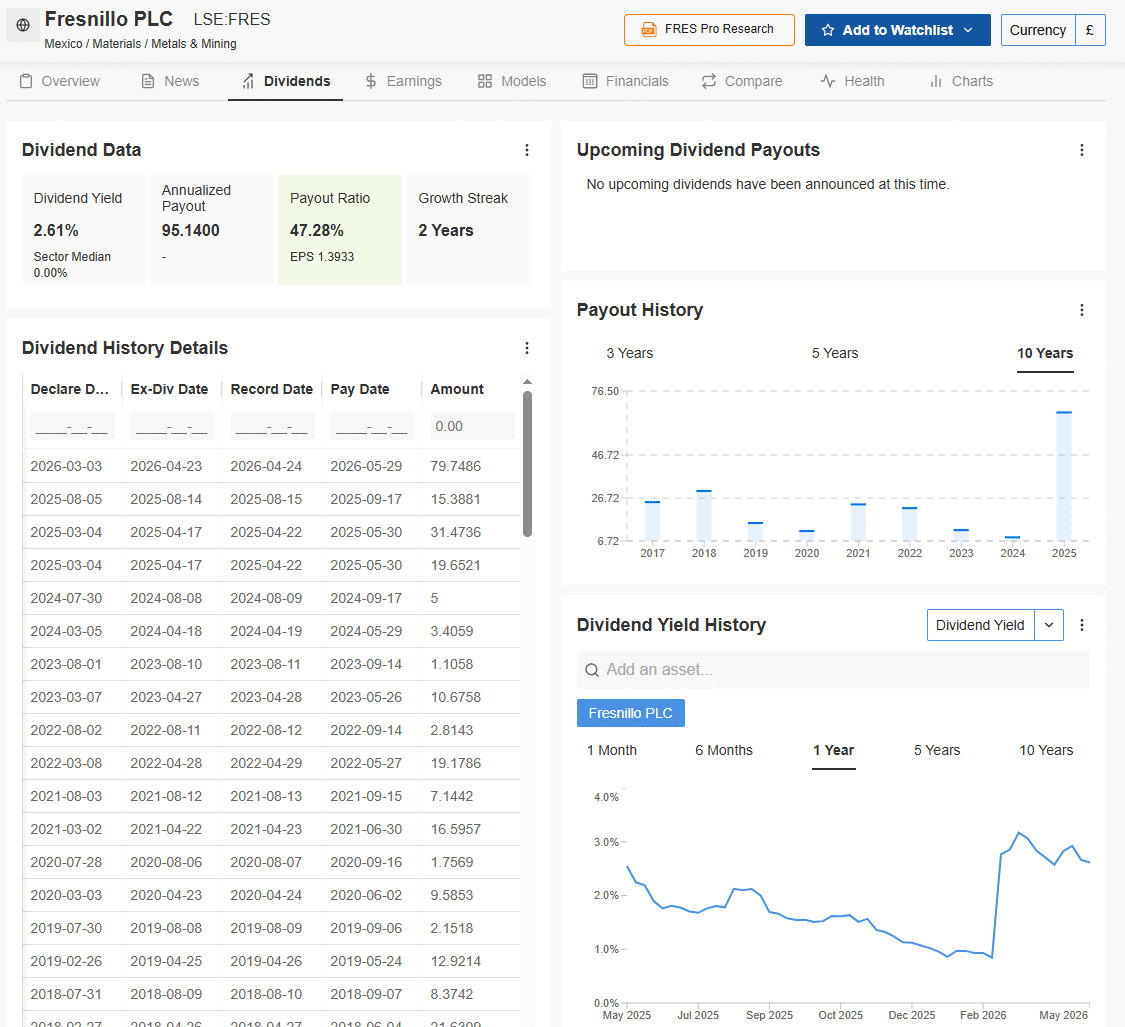The height and width of the screenshot is (1027, 1125).
Task: Add Fresnillo PLC to Watchlist
Action: point(898,30)
